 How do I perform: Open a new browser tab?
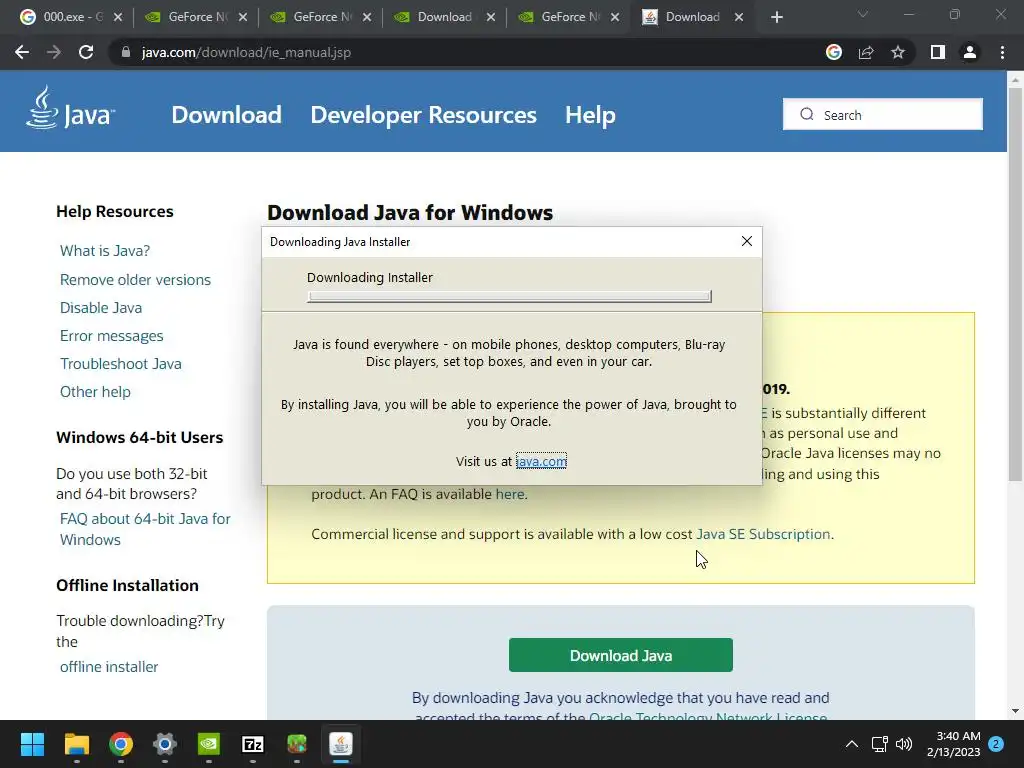(x=776, y=17)
